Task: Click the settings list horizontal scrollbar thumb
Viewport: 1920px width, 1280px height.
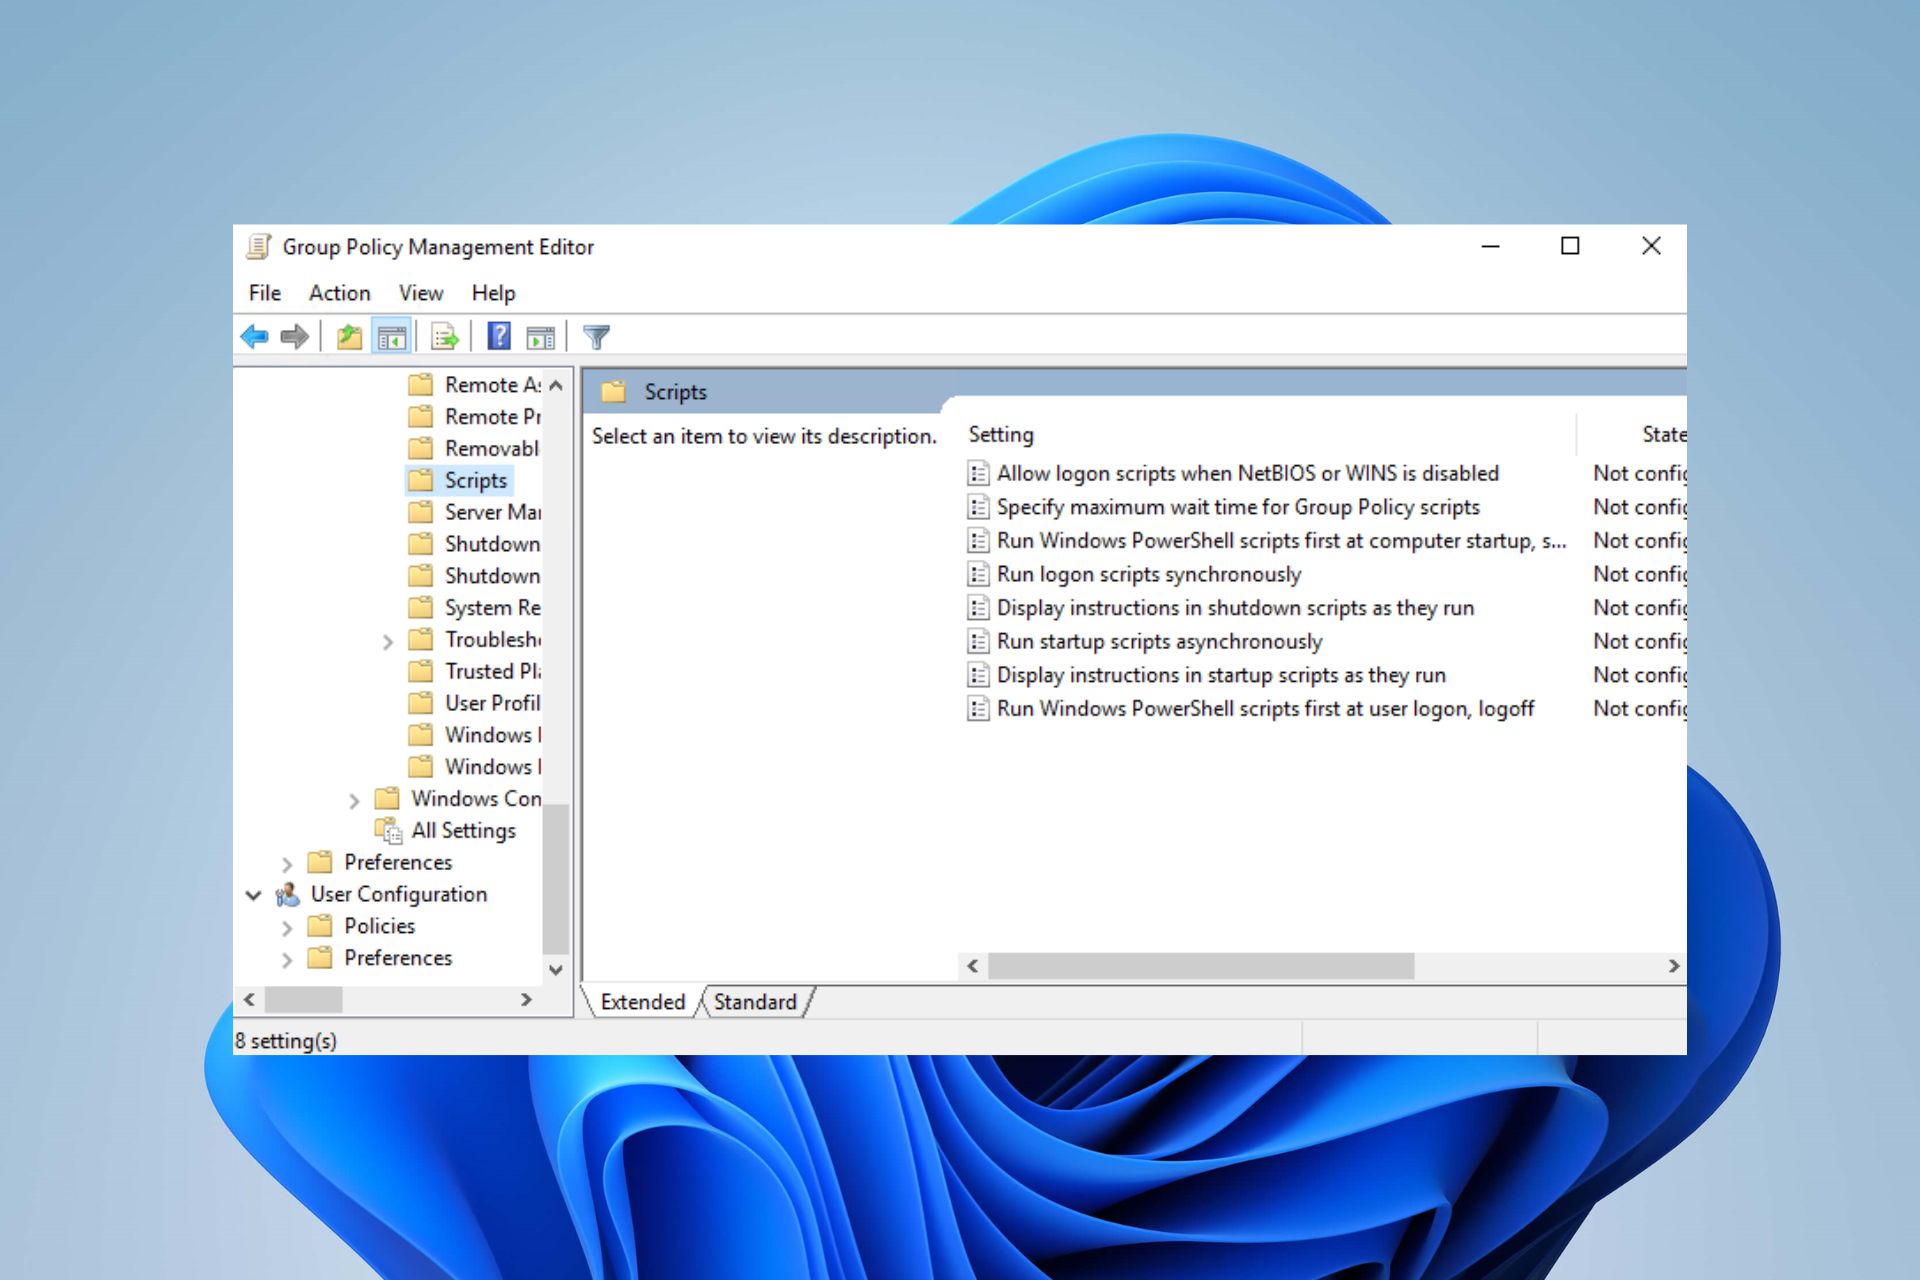Action: tap(1201, 966)
